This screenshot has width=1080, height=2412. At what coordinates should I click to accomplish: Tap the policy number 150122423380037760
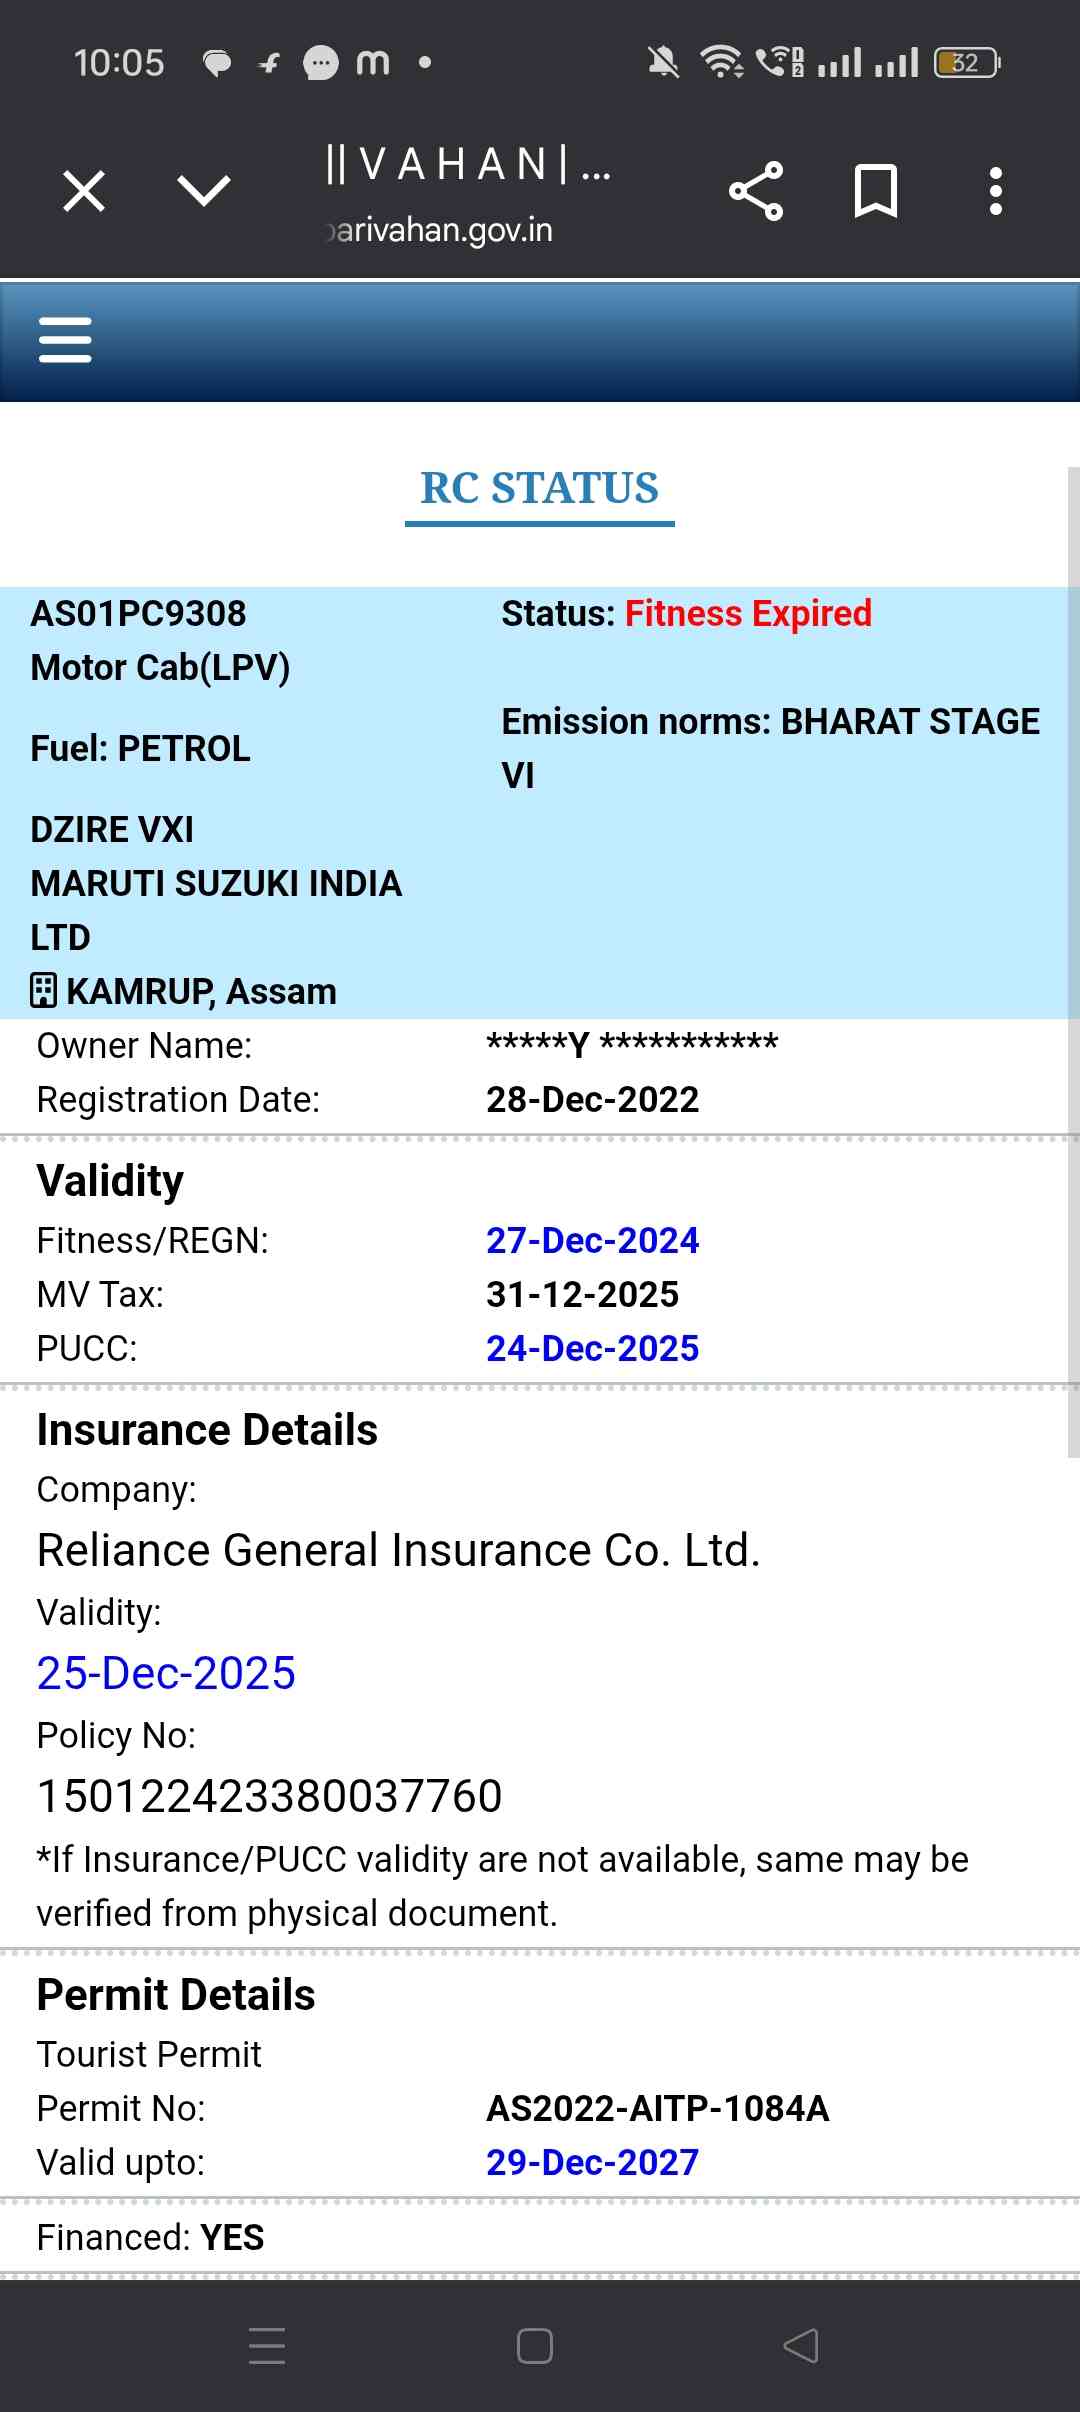point(269,1796)
